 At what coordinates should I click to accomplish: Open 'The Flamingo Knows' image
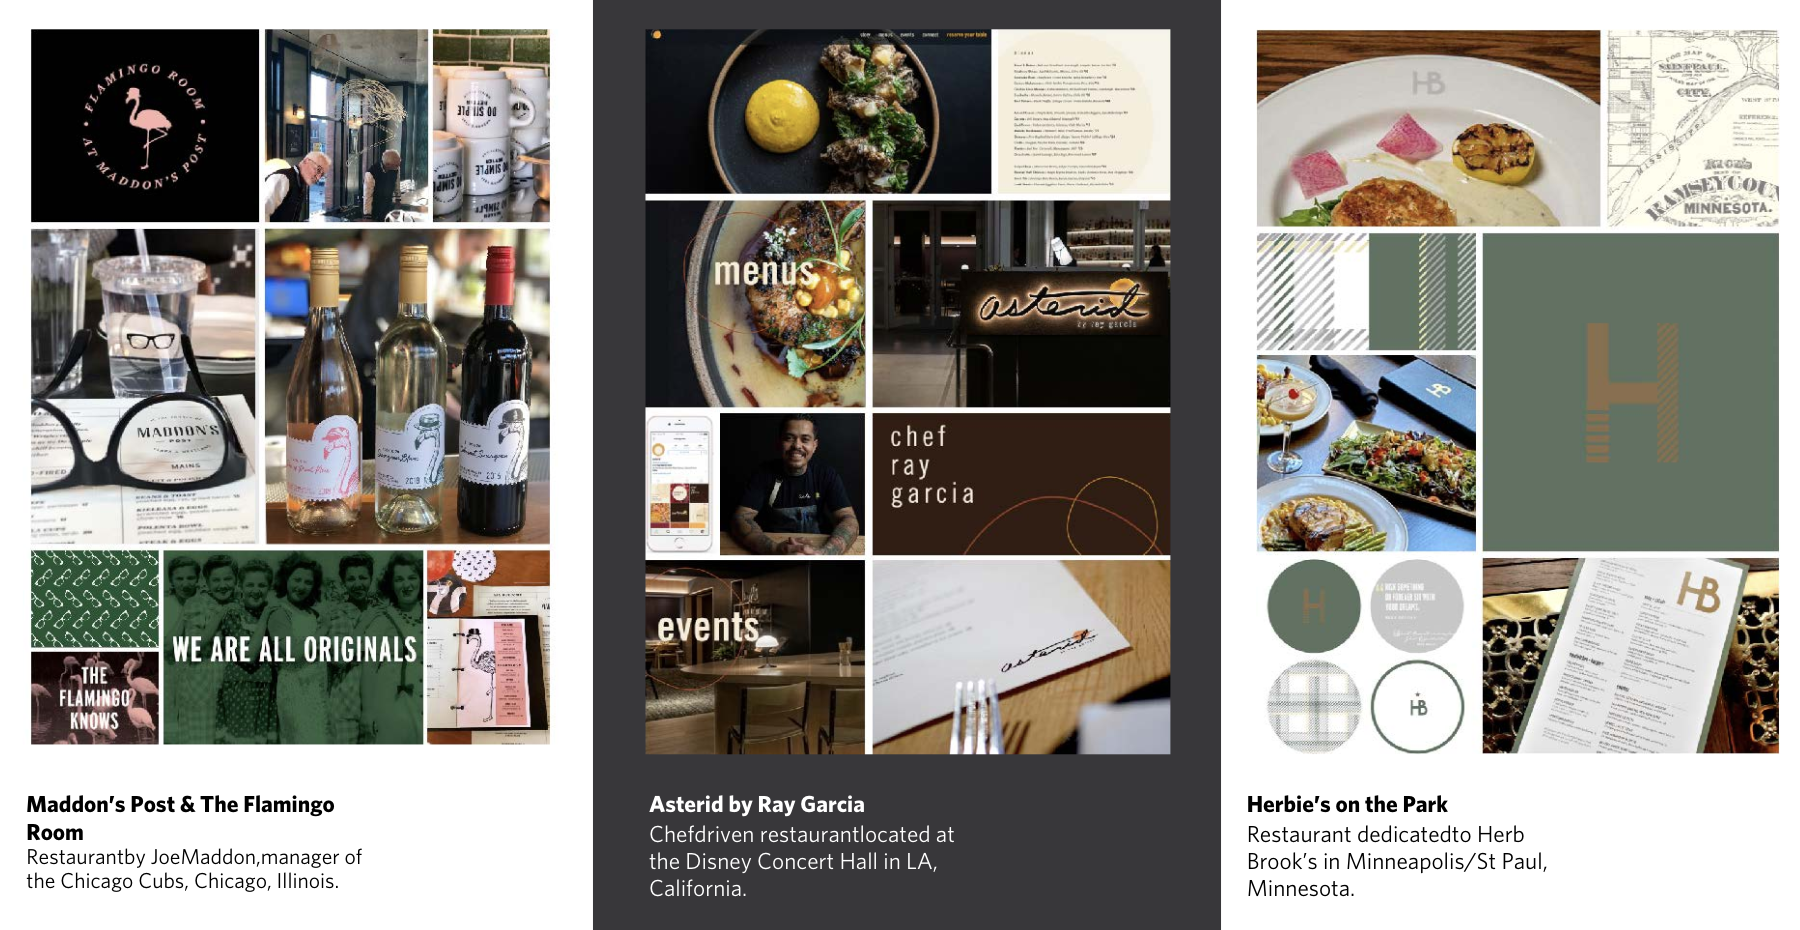coord(95,698)
